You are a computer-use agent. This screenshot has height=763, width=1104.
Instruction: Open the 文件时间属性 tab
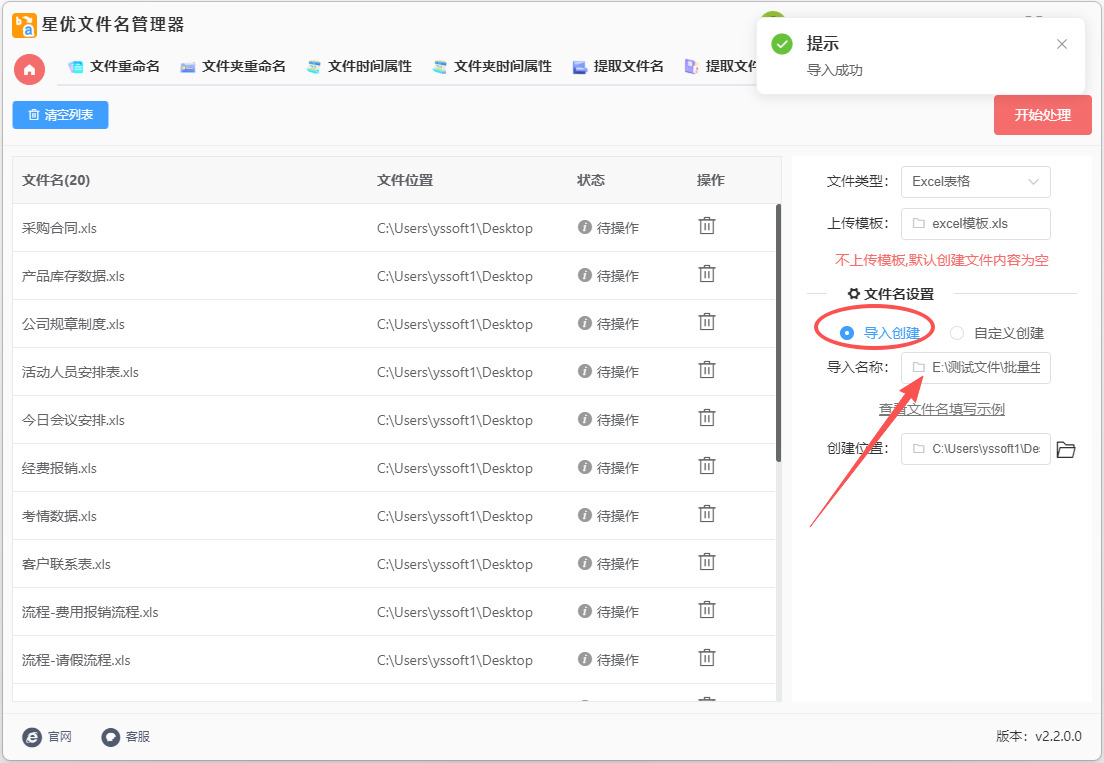click(359, 67)
